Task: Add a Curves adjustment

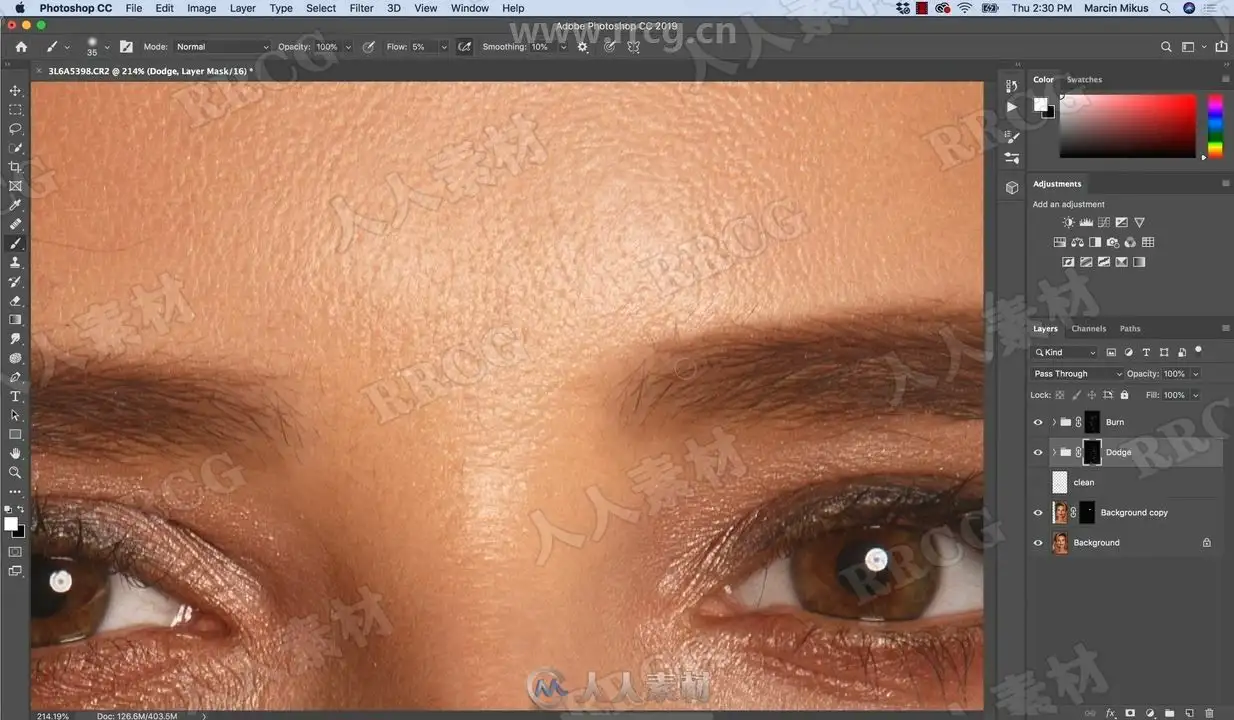Action: tap(1104, 222)
